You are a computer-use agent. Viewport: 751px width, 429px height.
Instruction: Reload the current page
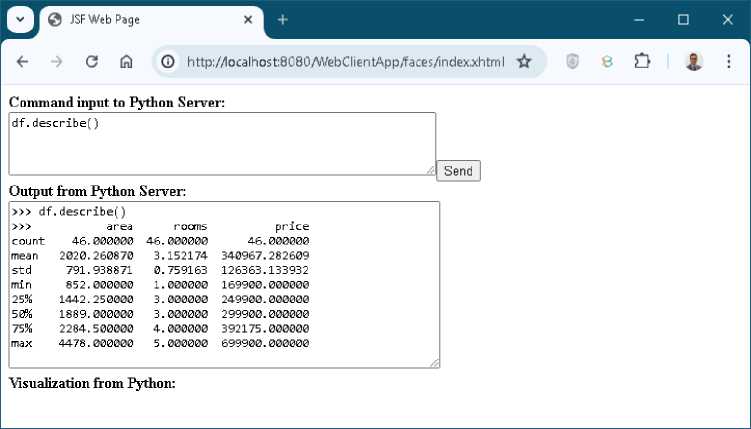[x=91, y=61]
